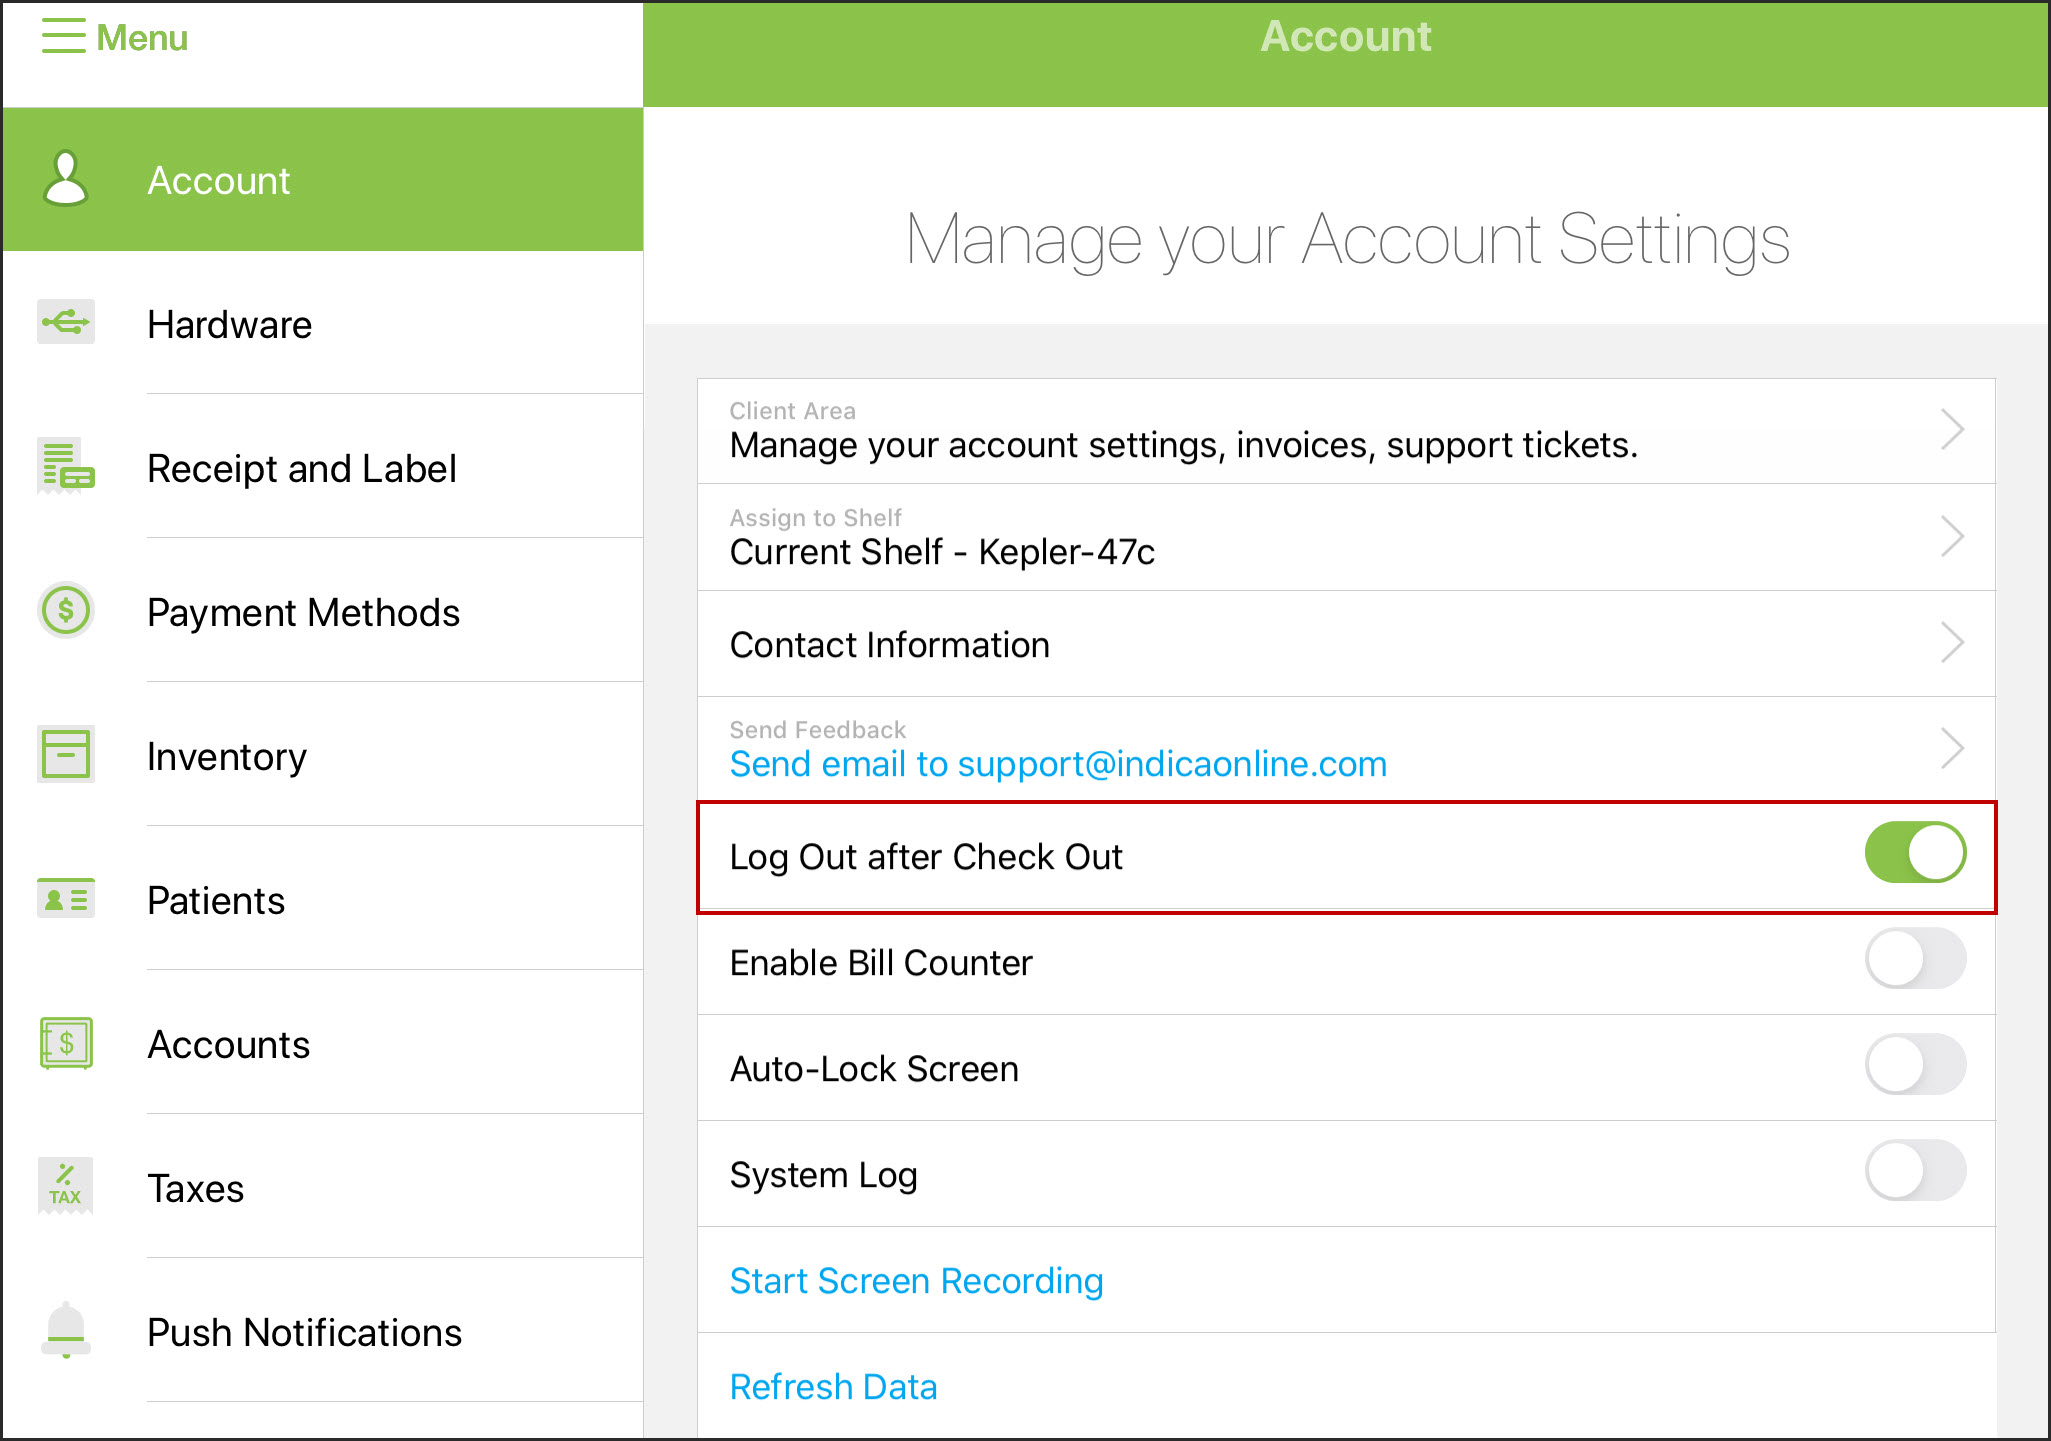
Task: Click the Payment Methods dollar icon
Action: (x=65, y=611)
